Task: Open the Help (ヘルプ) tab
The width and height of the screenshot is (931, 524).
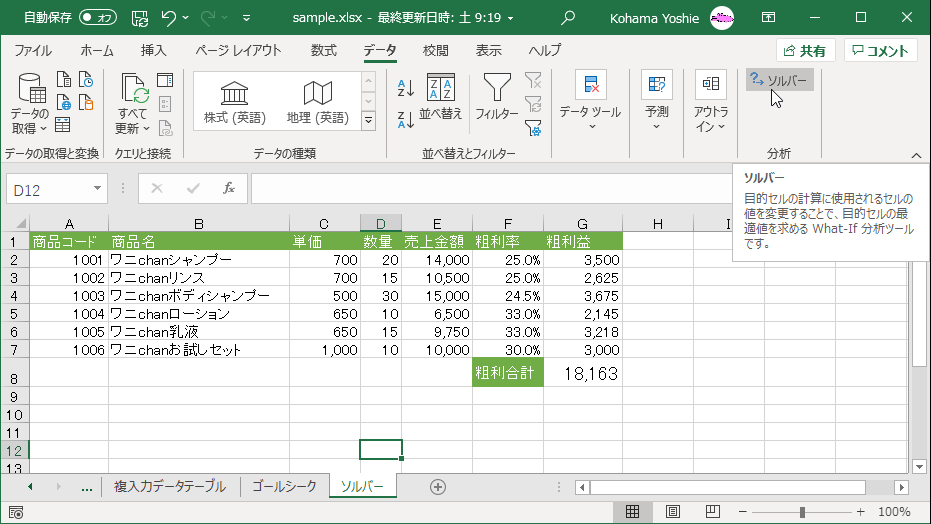Action: click(x=544, y=50)
